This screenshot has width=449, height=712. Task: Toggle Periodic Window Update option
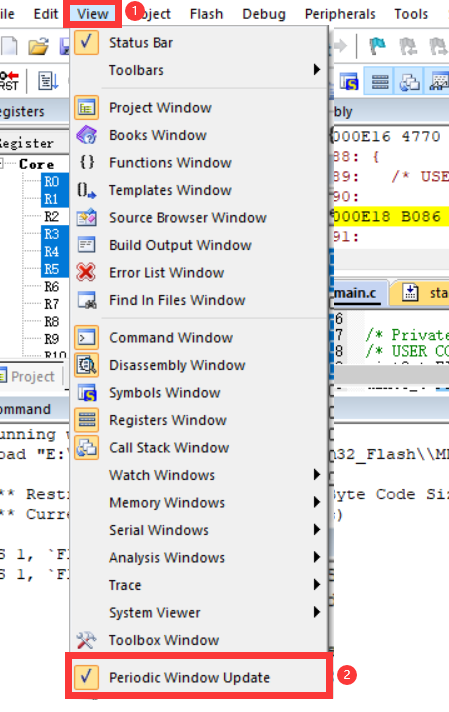pyautogui.click(x=199, y=677)
